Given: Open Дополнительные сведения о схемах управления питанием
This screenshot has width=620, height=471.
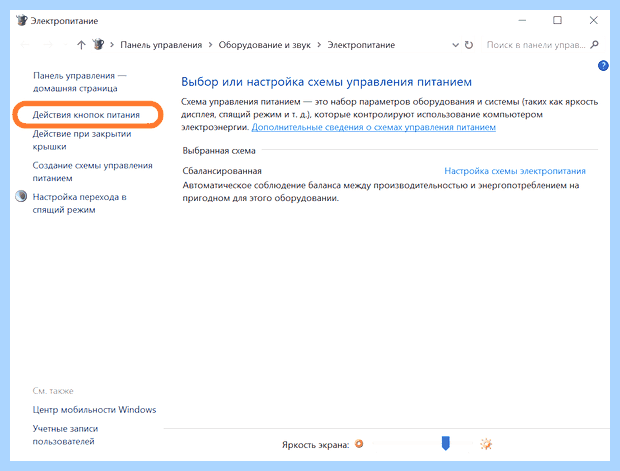Looking at the screenshot, I should pyautogui.click(x=374, y=127).
